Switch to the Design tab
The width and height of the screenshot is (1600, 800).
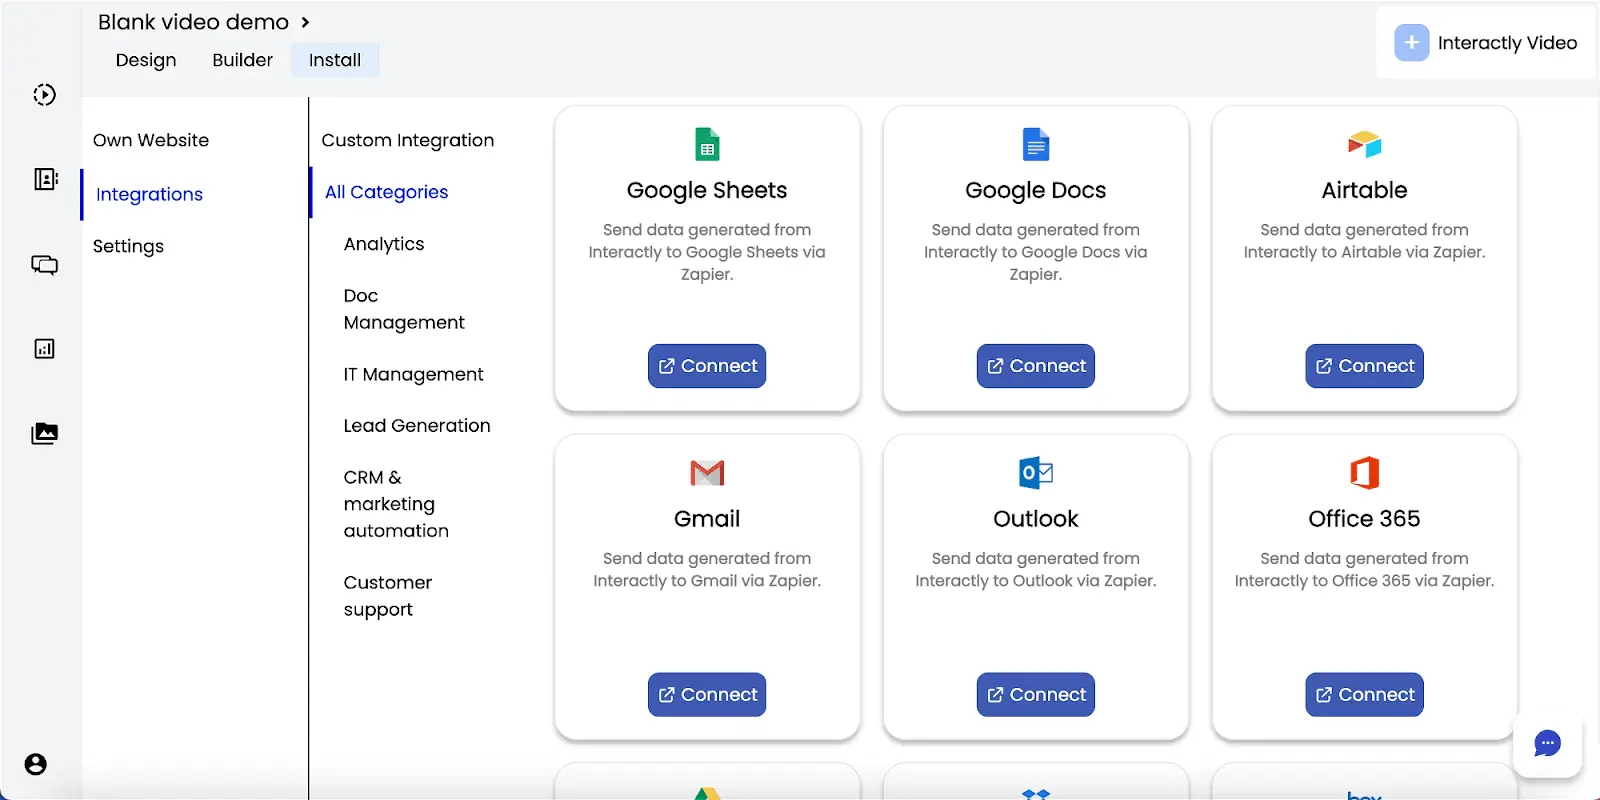tap(146, 60)
